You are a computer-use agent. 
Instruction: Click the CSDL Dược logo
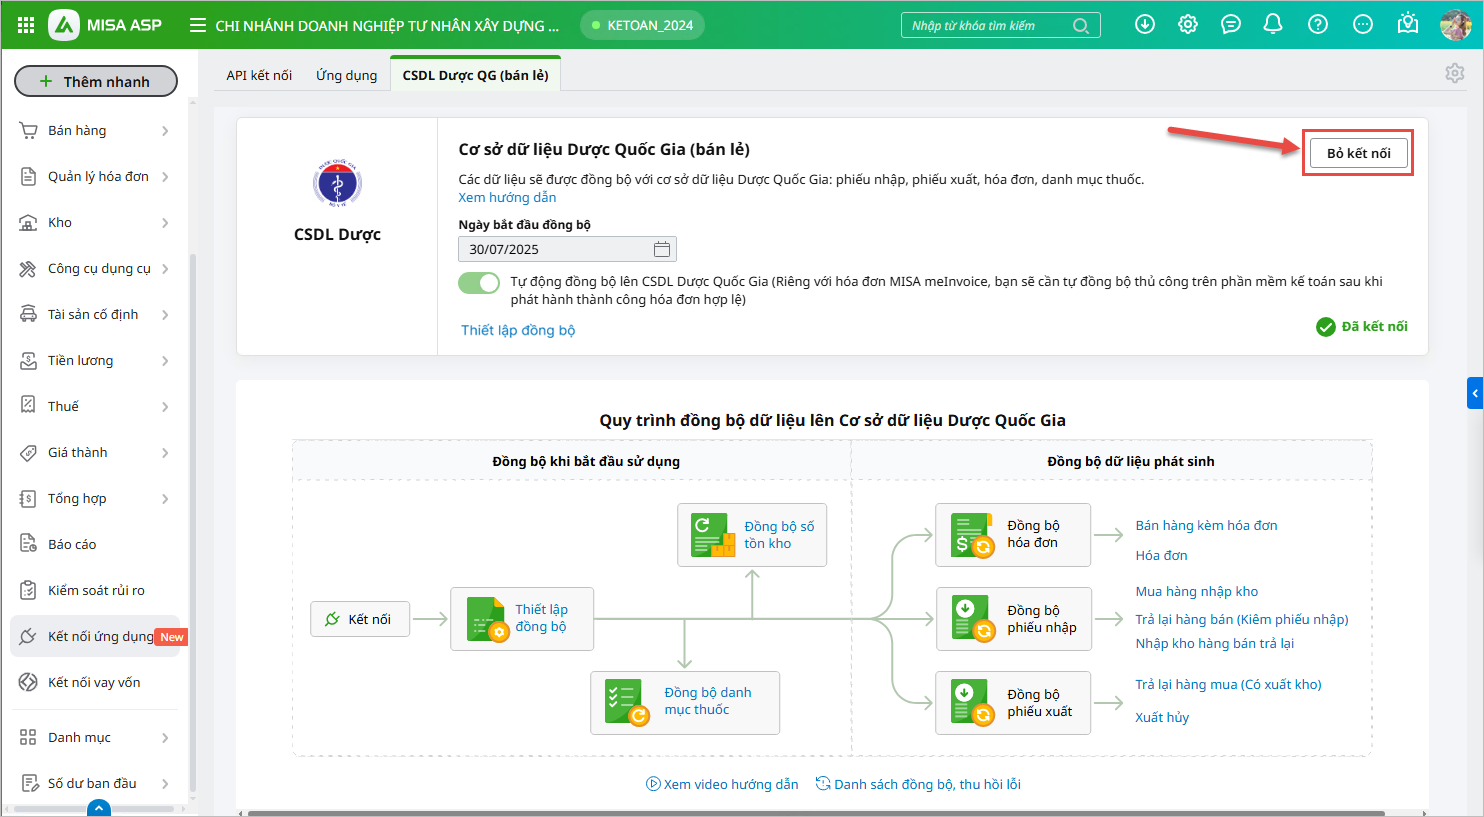point(337,184)
